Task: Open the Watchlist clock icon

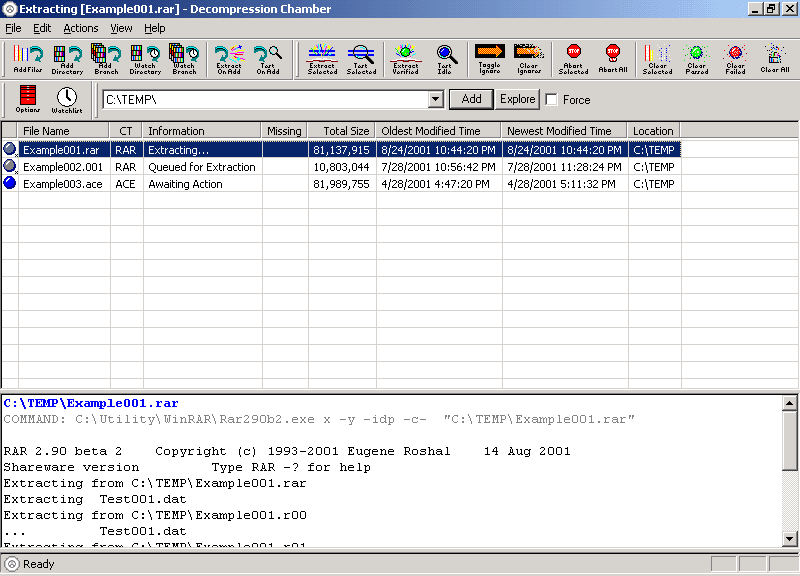Action: 67,99
